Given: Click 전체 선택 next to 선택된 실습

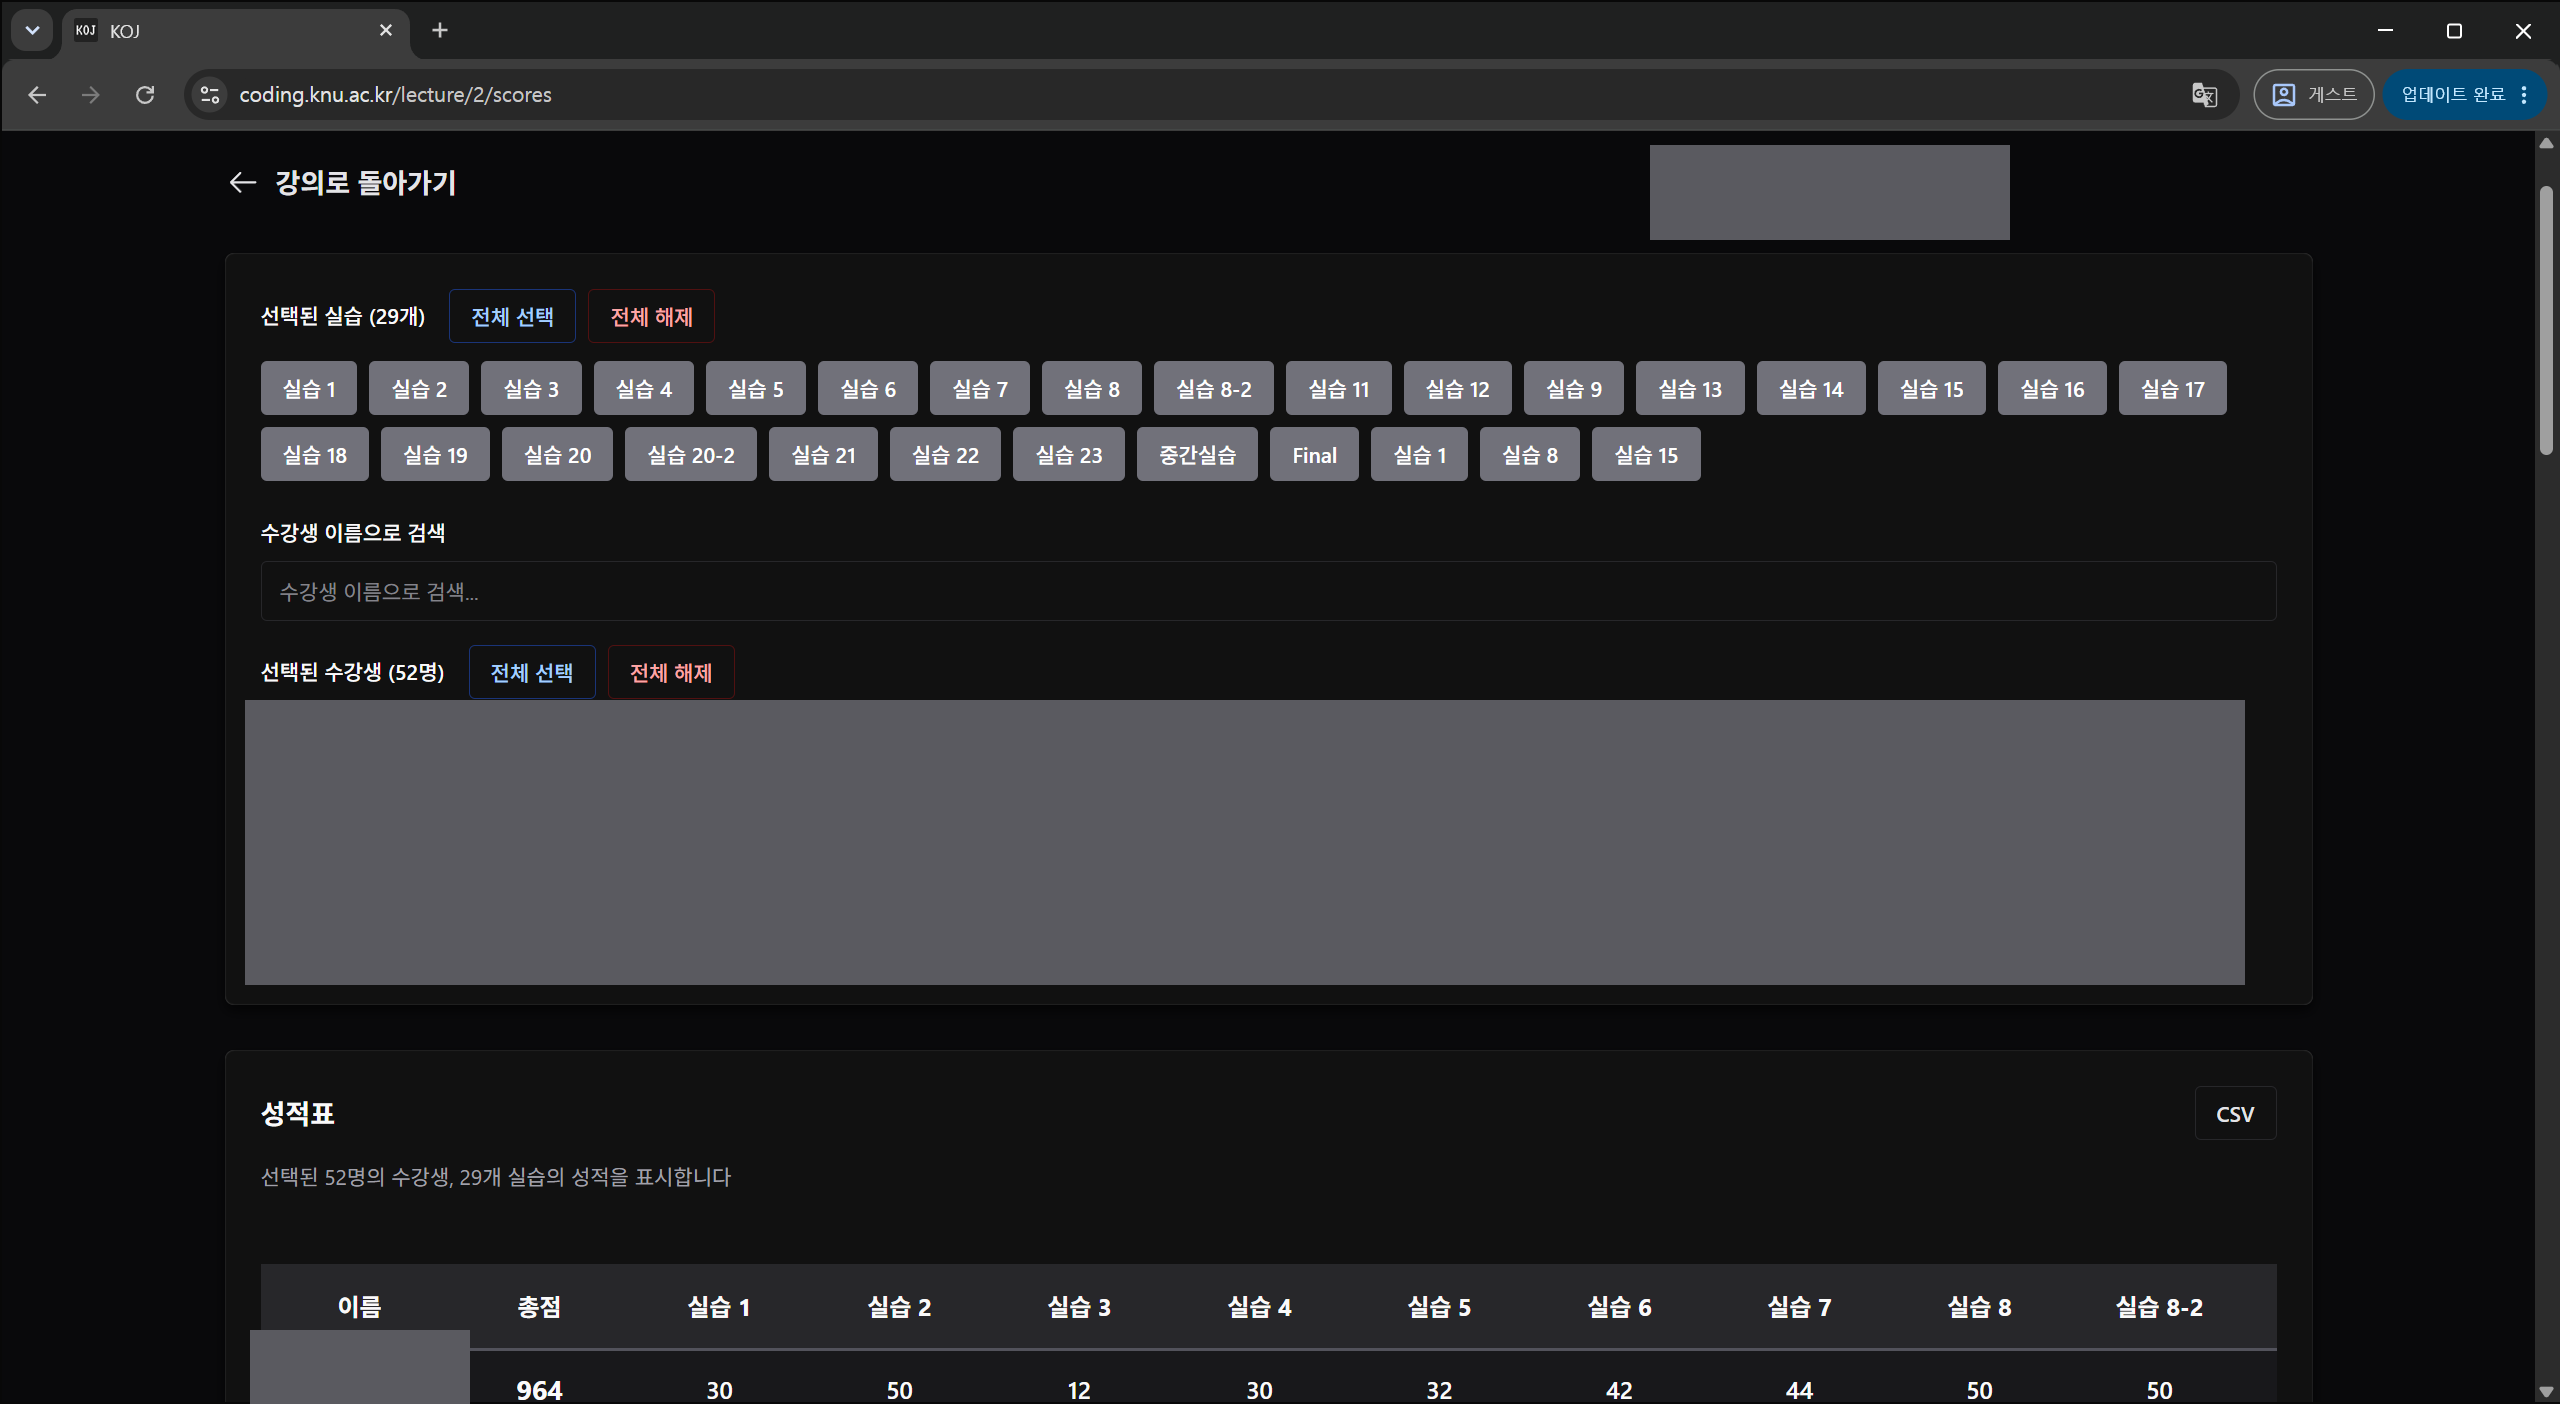Looking at the screenshot, I should pyautogui.click(x=512, y=317).
